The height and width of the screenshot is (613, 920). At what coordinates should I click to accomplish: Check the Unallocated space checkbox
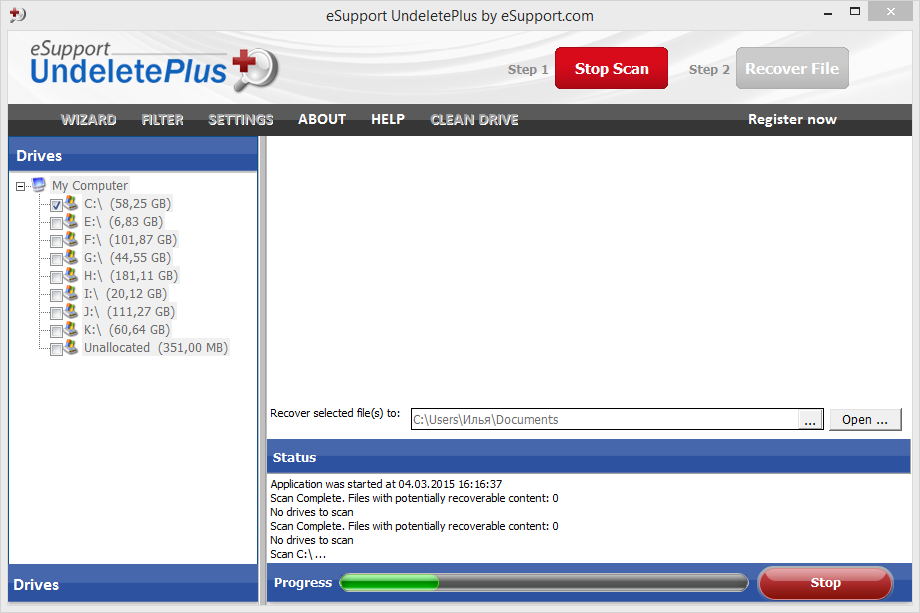pyautogui.click(x=56, y=350)
